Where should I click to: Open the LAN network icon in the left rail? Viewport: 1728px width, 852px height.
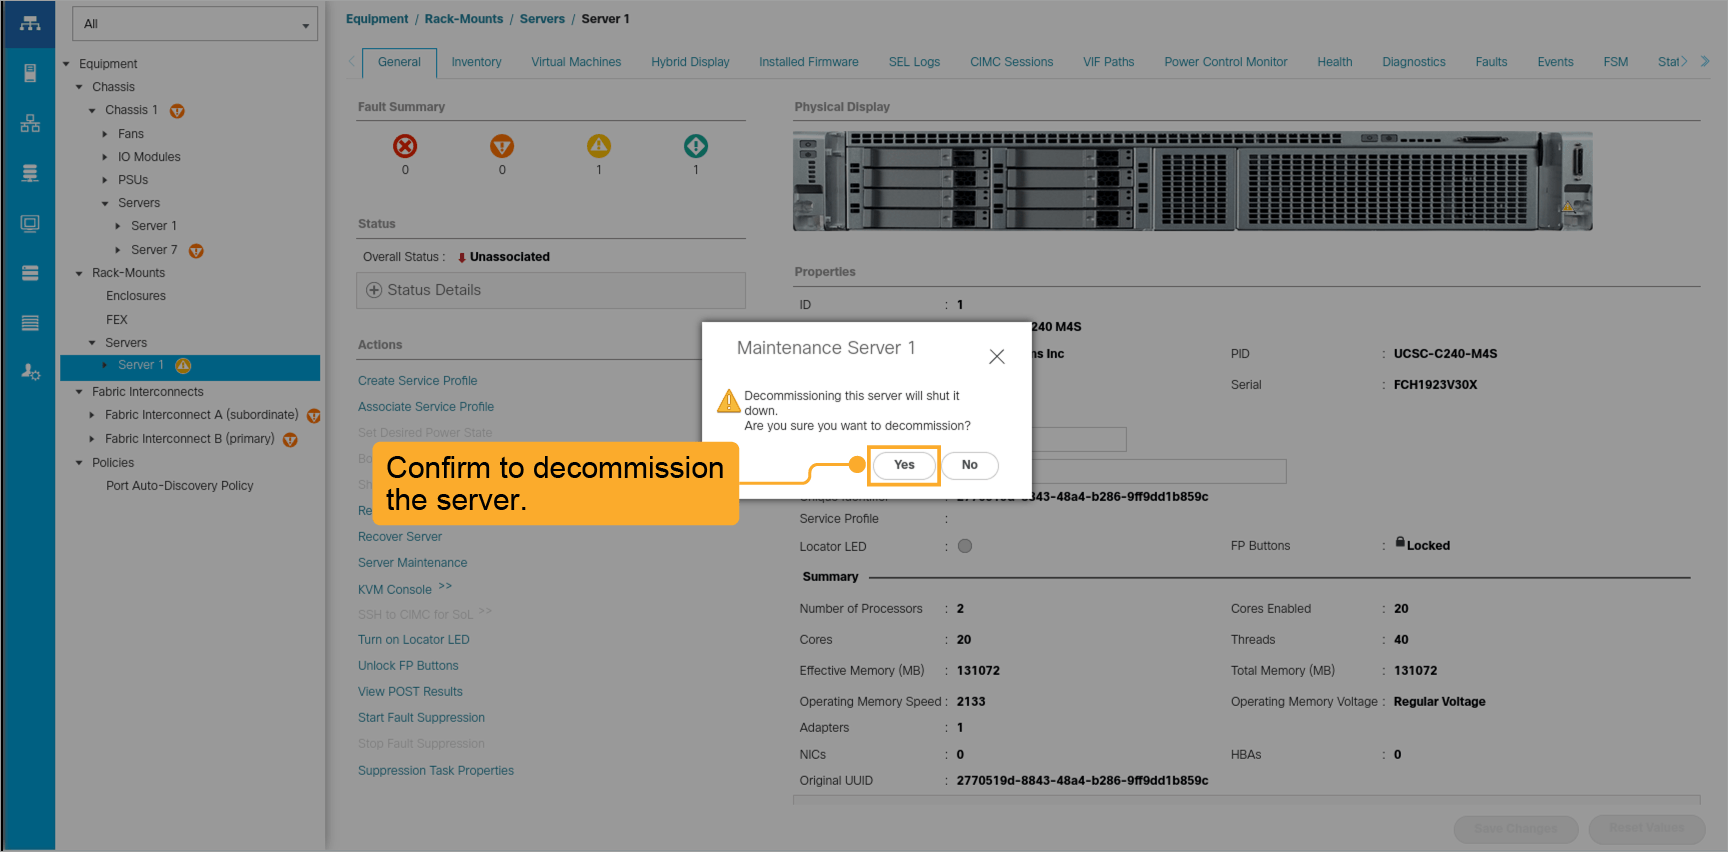[x=30, y=123]
